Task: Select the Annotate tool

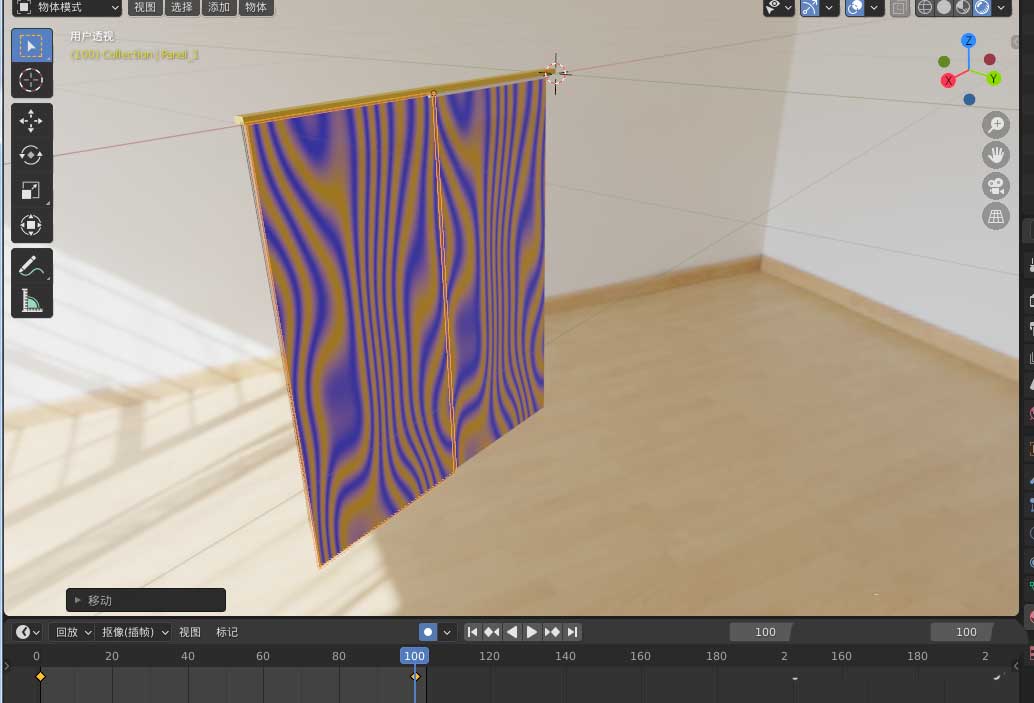Action: tap(31, 262)
